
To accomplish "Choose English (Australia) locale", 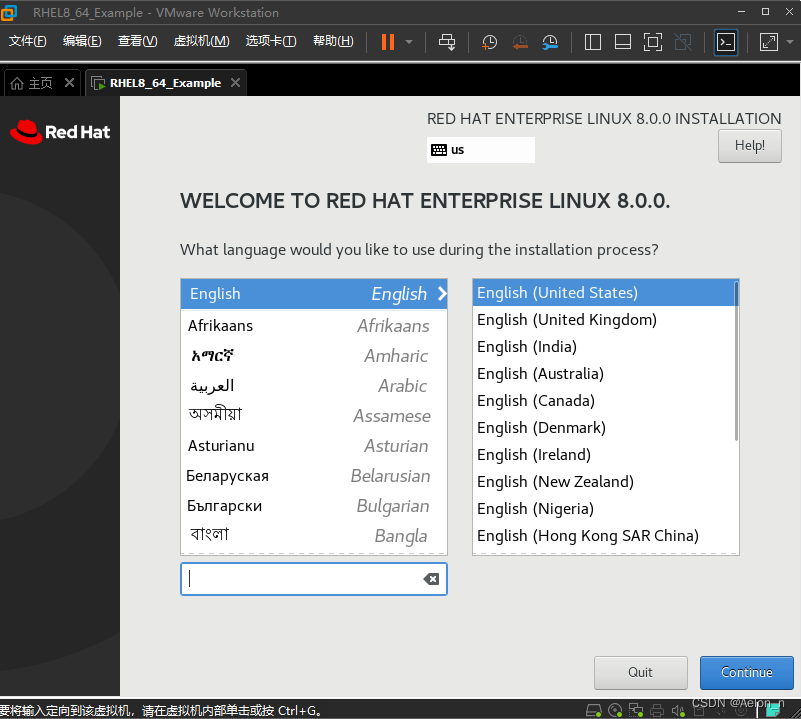I will pyautogui.click(x=603, y=374).
